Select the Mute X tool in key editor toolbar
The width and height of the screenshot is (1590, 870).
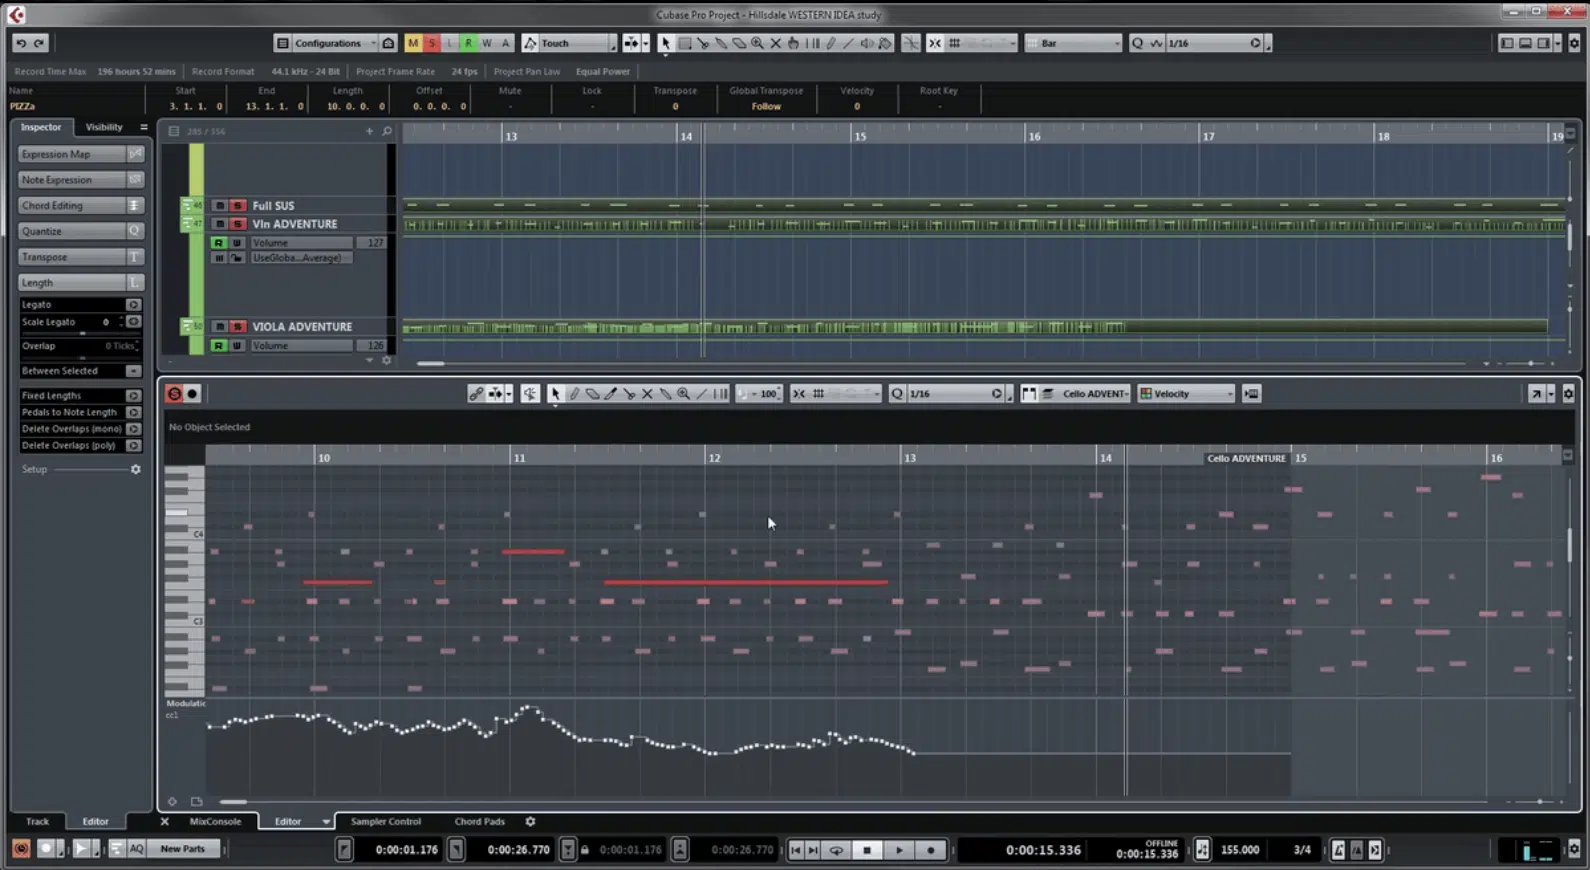point(647,394)
